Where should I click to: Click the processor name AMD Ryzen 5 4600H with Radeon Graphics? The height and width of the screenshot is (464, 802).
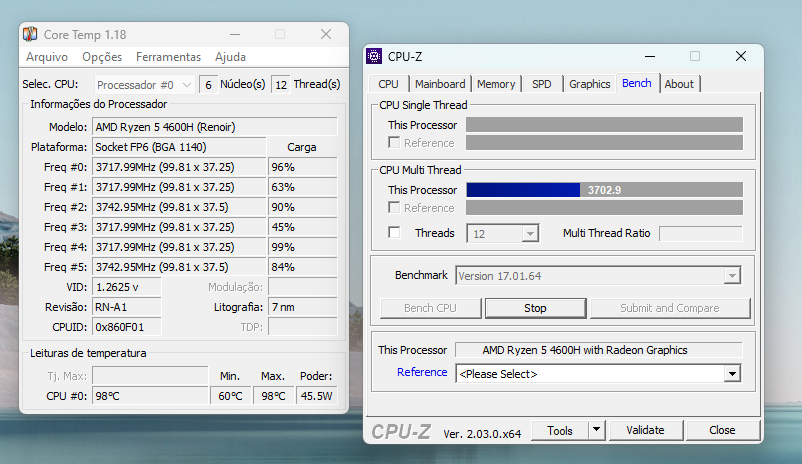tap(598, 350)
